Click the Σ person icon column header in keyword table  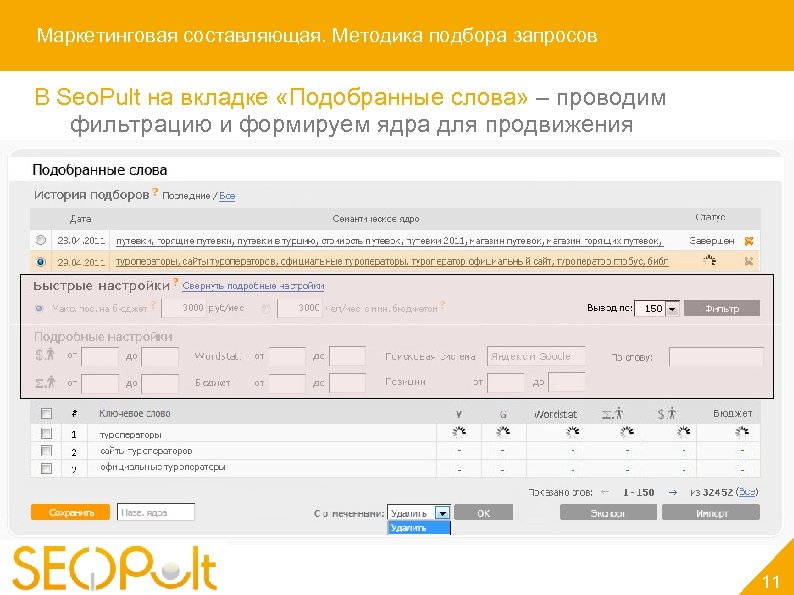click(613, 414)
